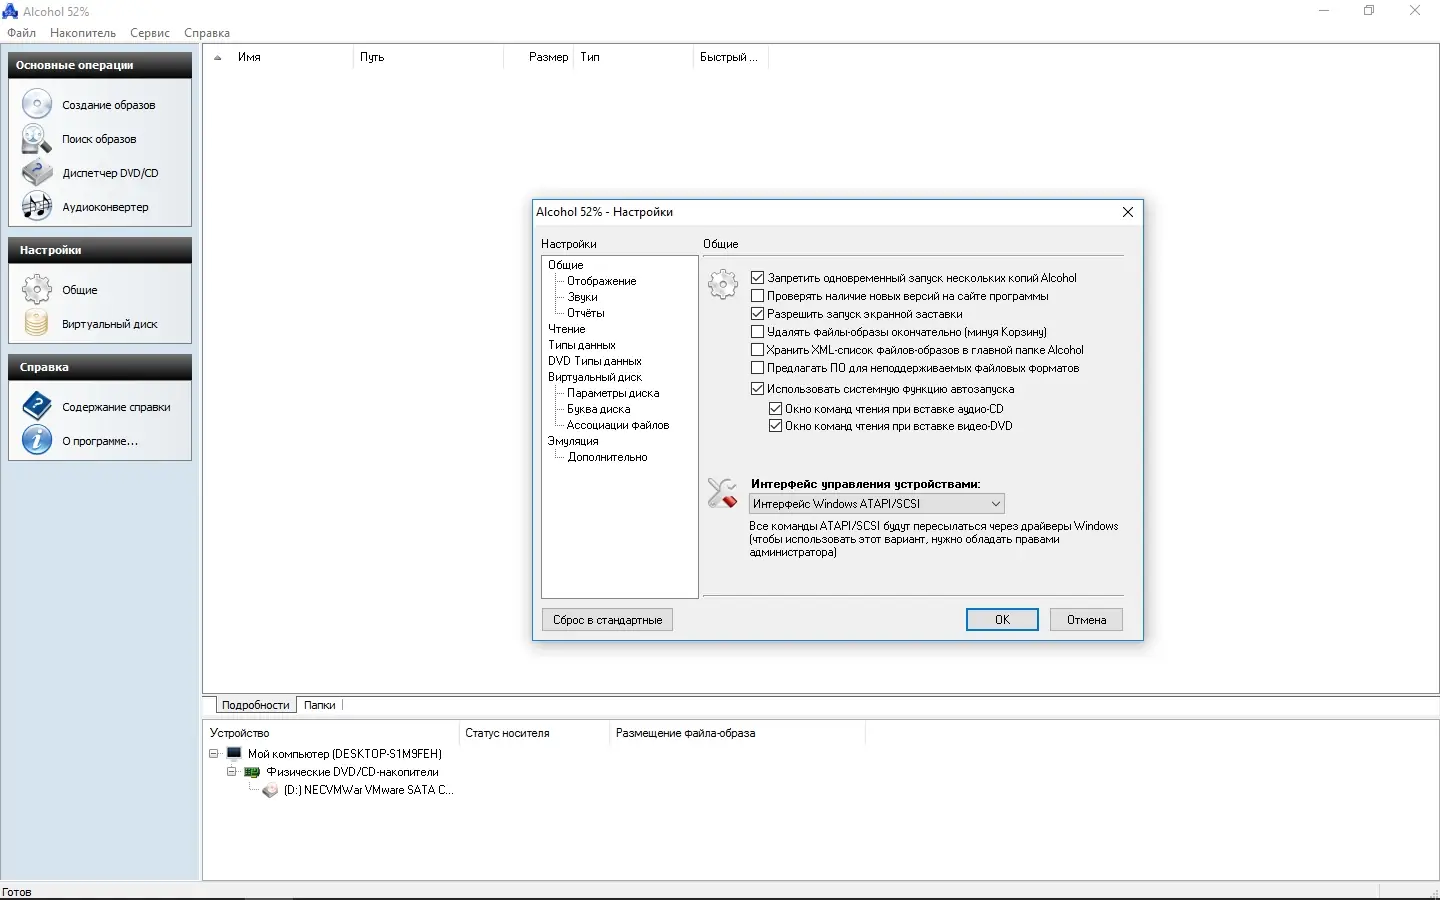The image size is (1440, 900).
Task: Select Типы данных in the settings tree
Action: point(582,345)
